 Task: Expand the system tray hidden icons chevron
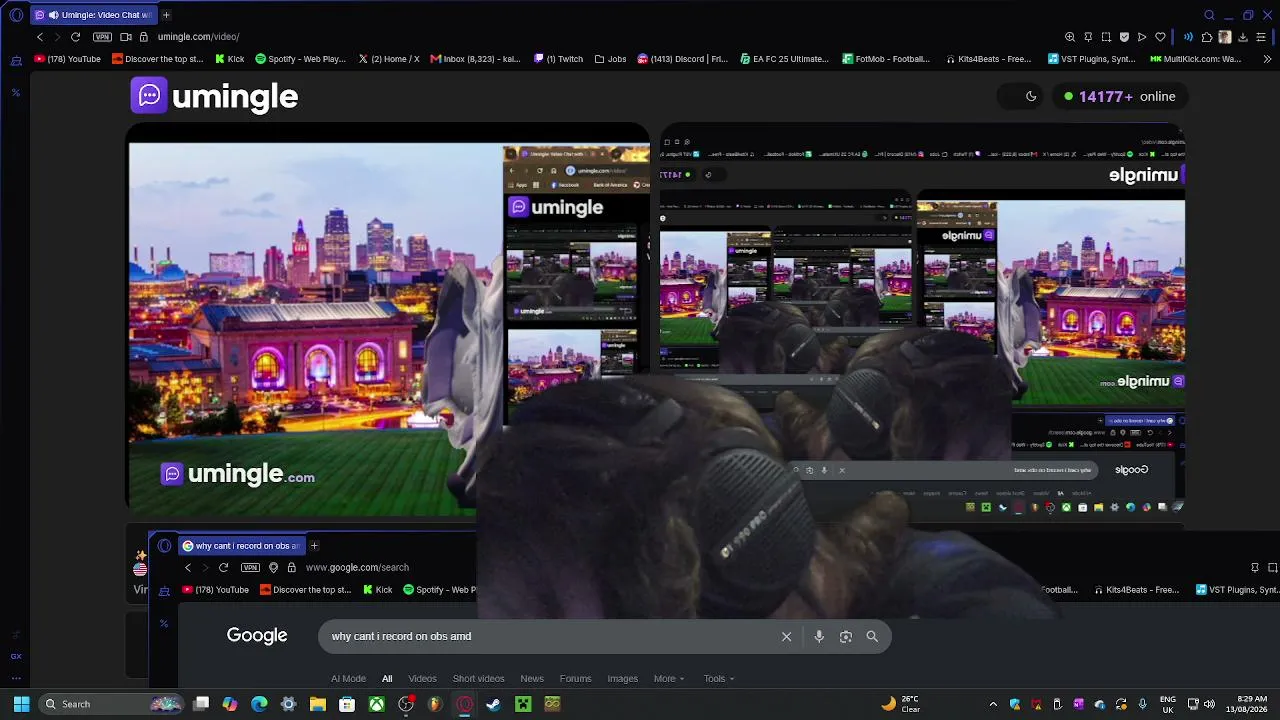click(x=993, y=704)
